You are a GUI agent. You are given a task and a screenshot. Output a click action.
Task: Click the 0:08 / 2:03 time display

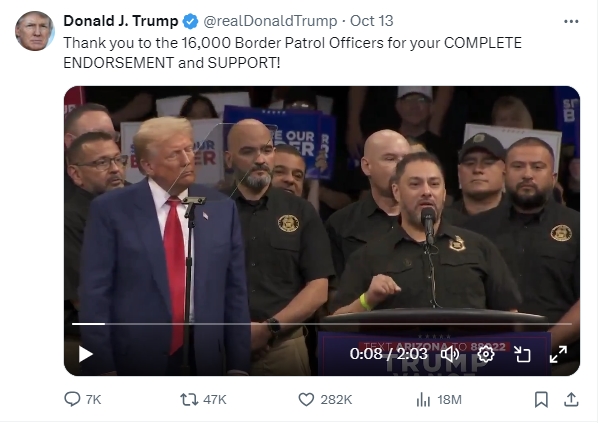coord(389,354)
